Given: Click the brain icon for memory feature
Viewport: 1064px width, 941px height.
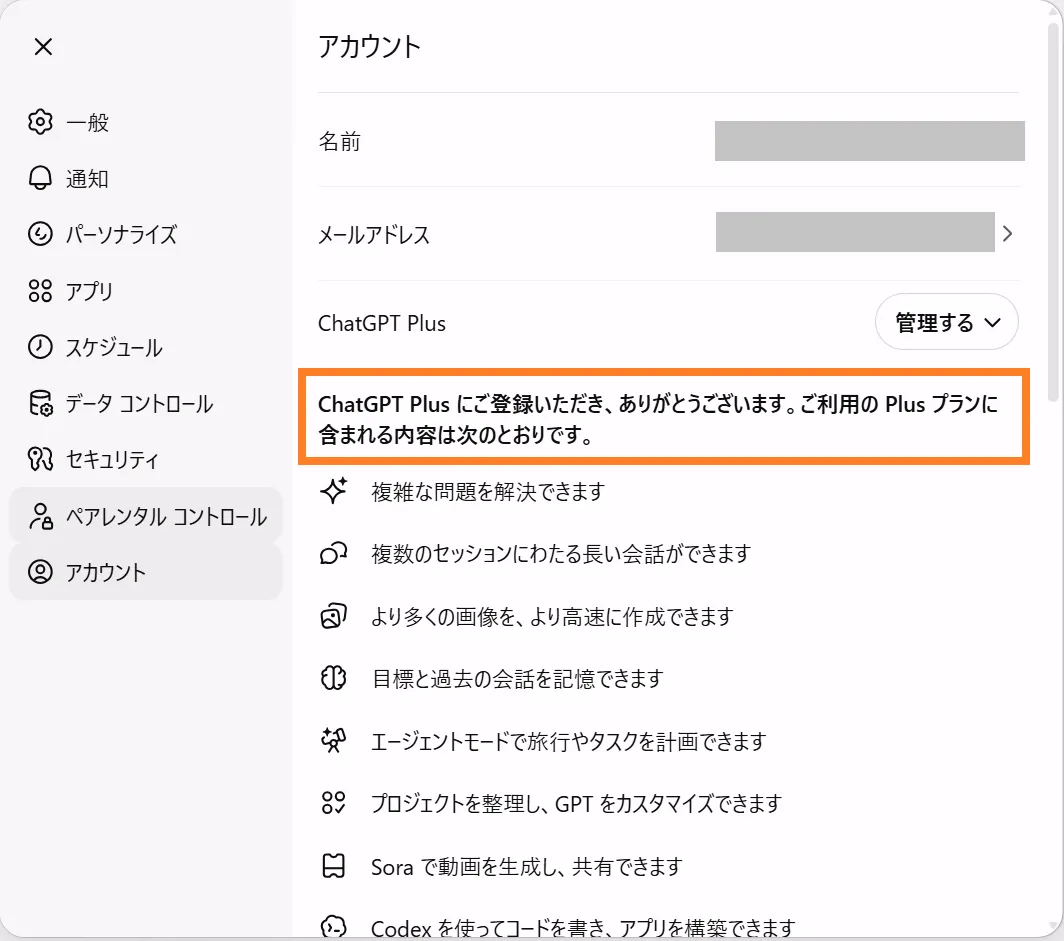Looking at the screenshot, I should [333, 679].
